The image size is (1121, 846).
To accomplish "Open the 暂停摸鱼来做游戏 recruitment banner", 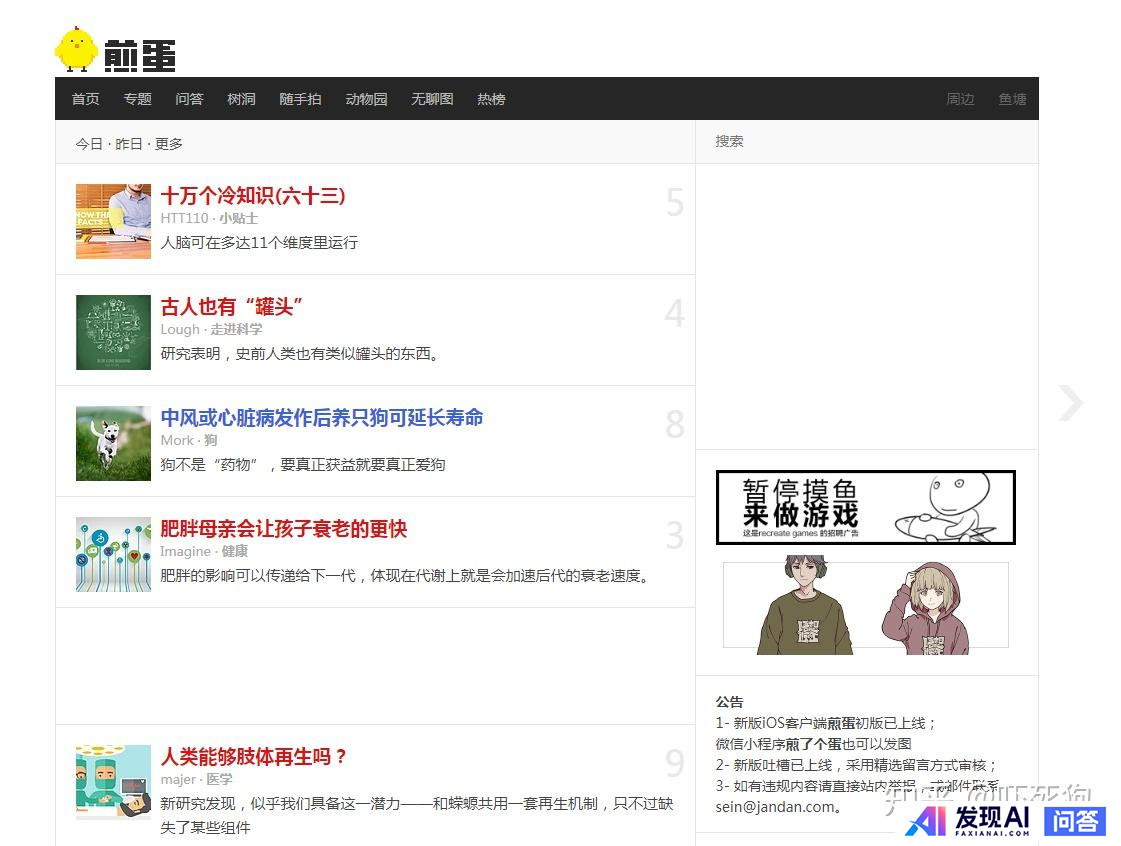I will click(865, 508).
